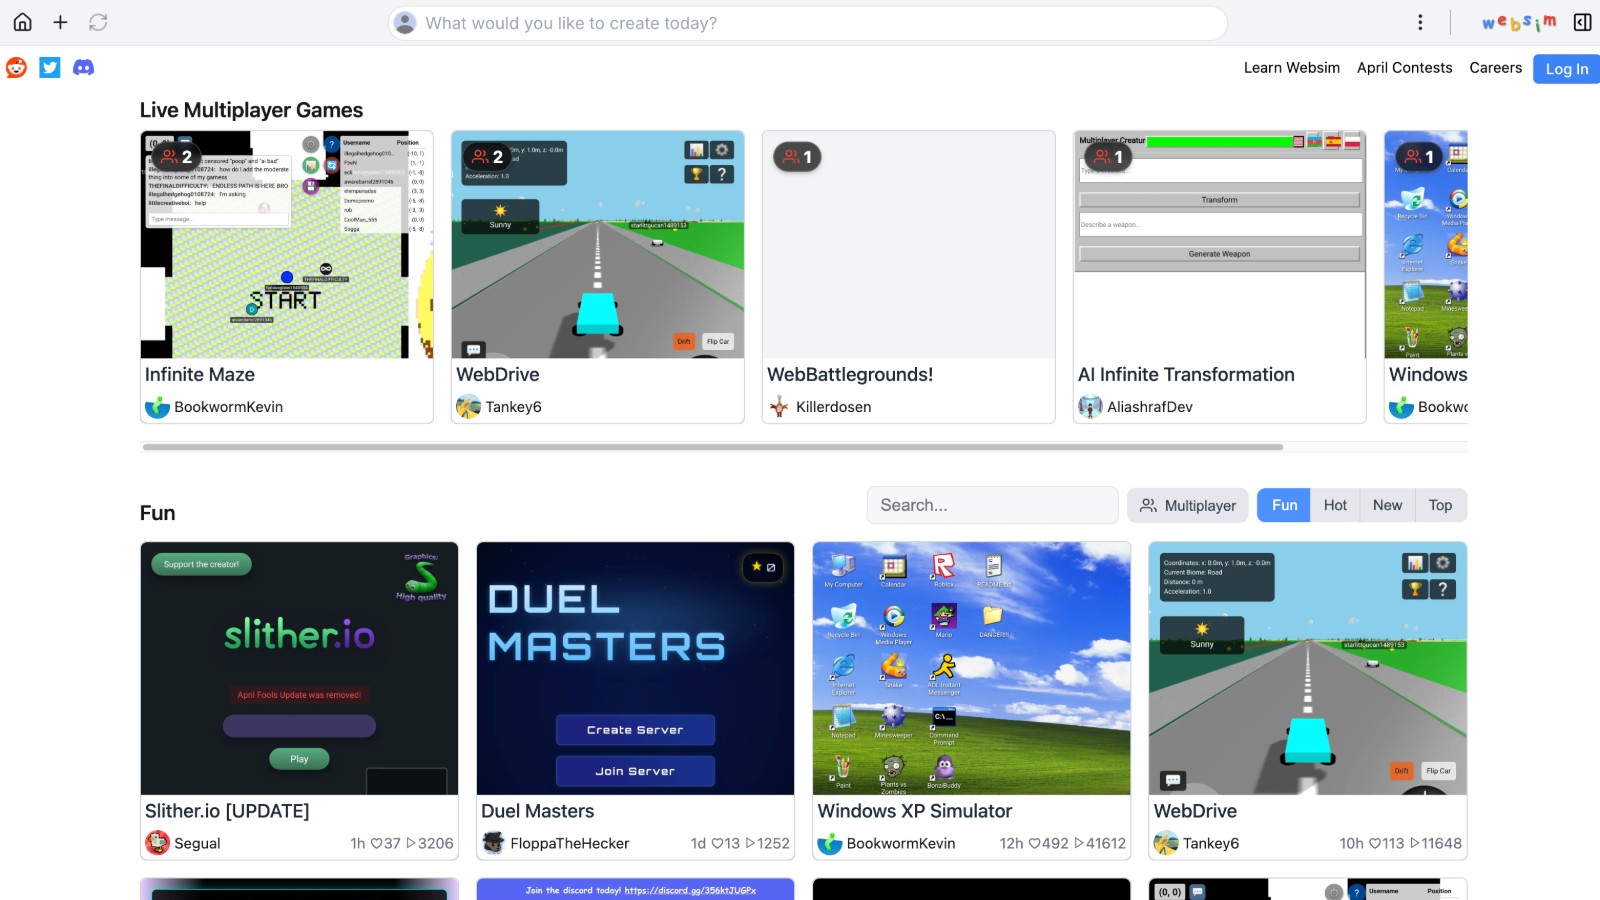1600x900 pixels.
Task: Open Windows XP Simulator thumbnail
Action: coord(972,668)
